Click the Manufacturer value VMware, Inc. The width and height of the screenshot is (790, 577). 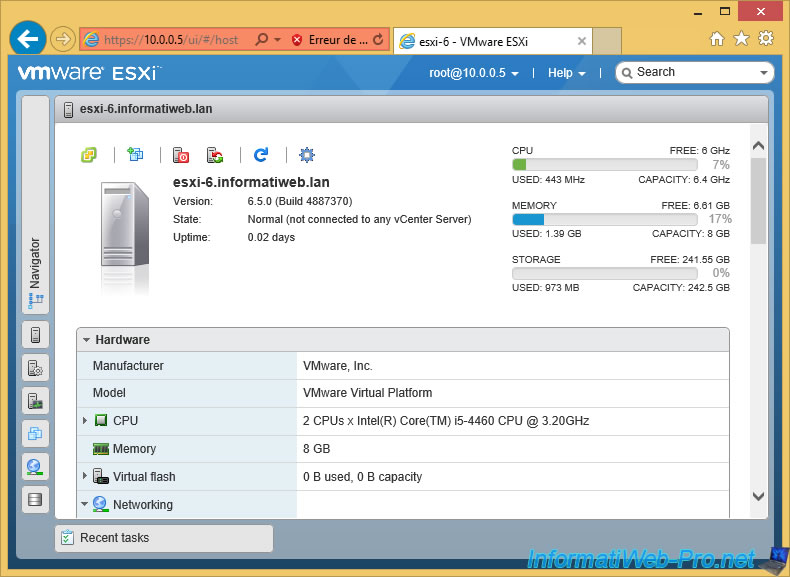[x=338, y=366]
